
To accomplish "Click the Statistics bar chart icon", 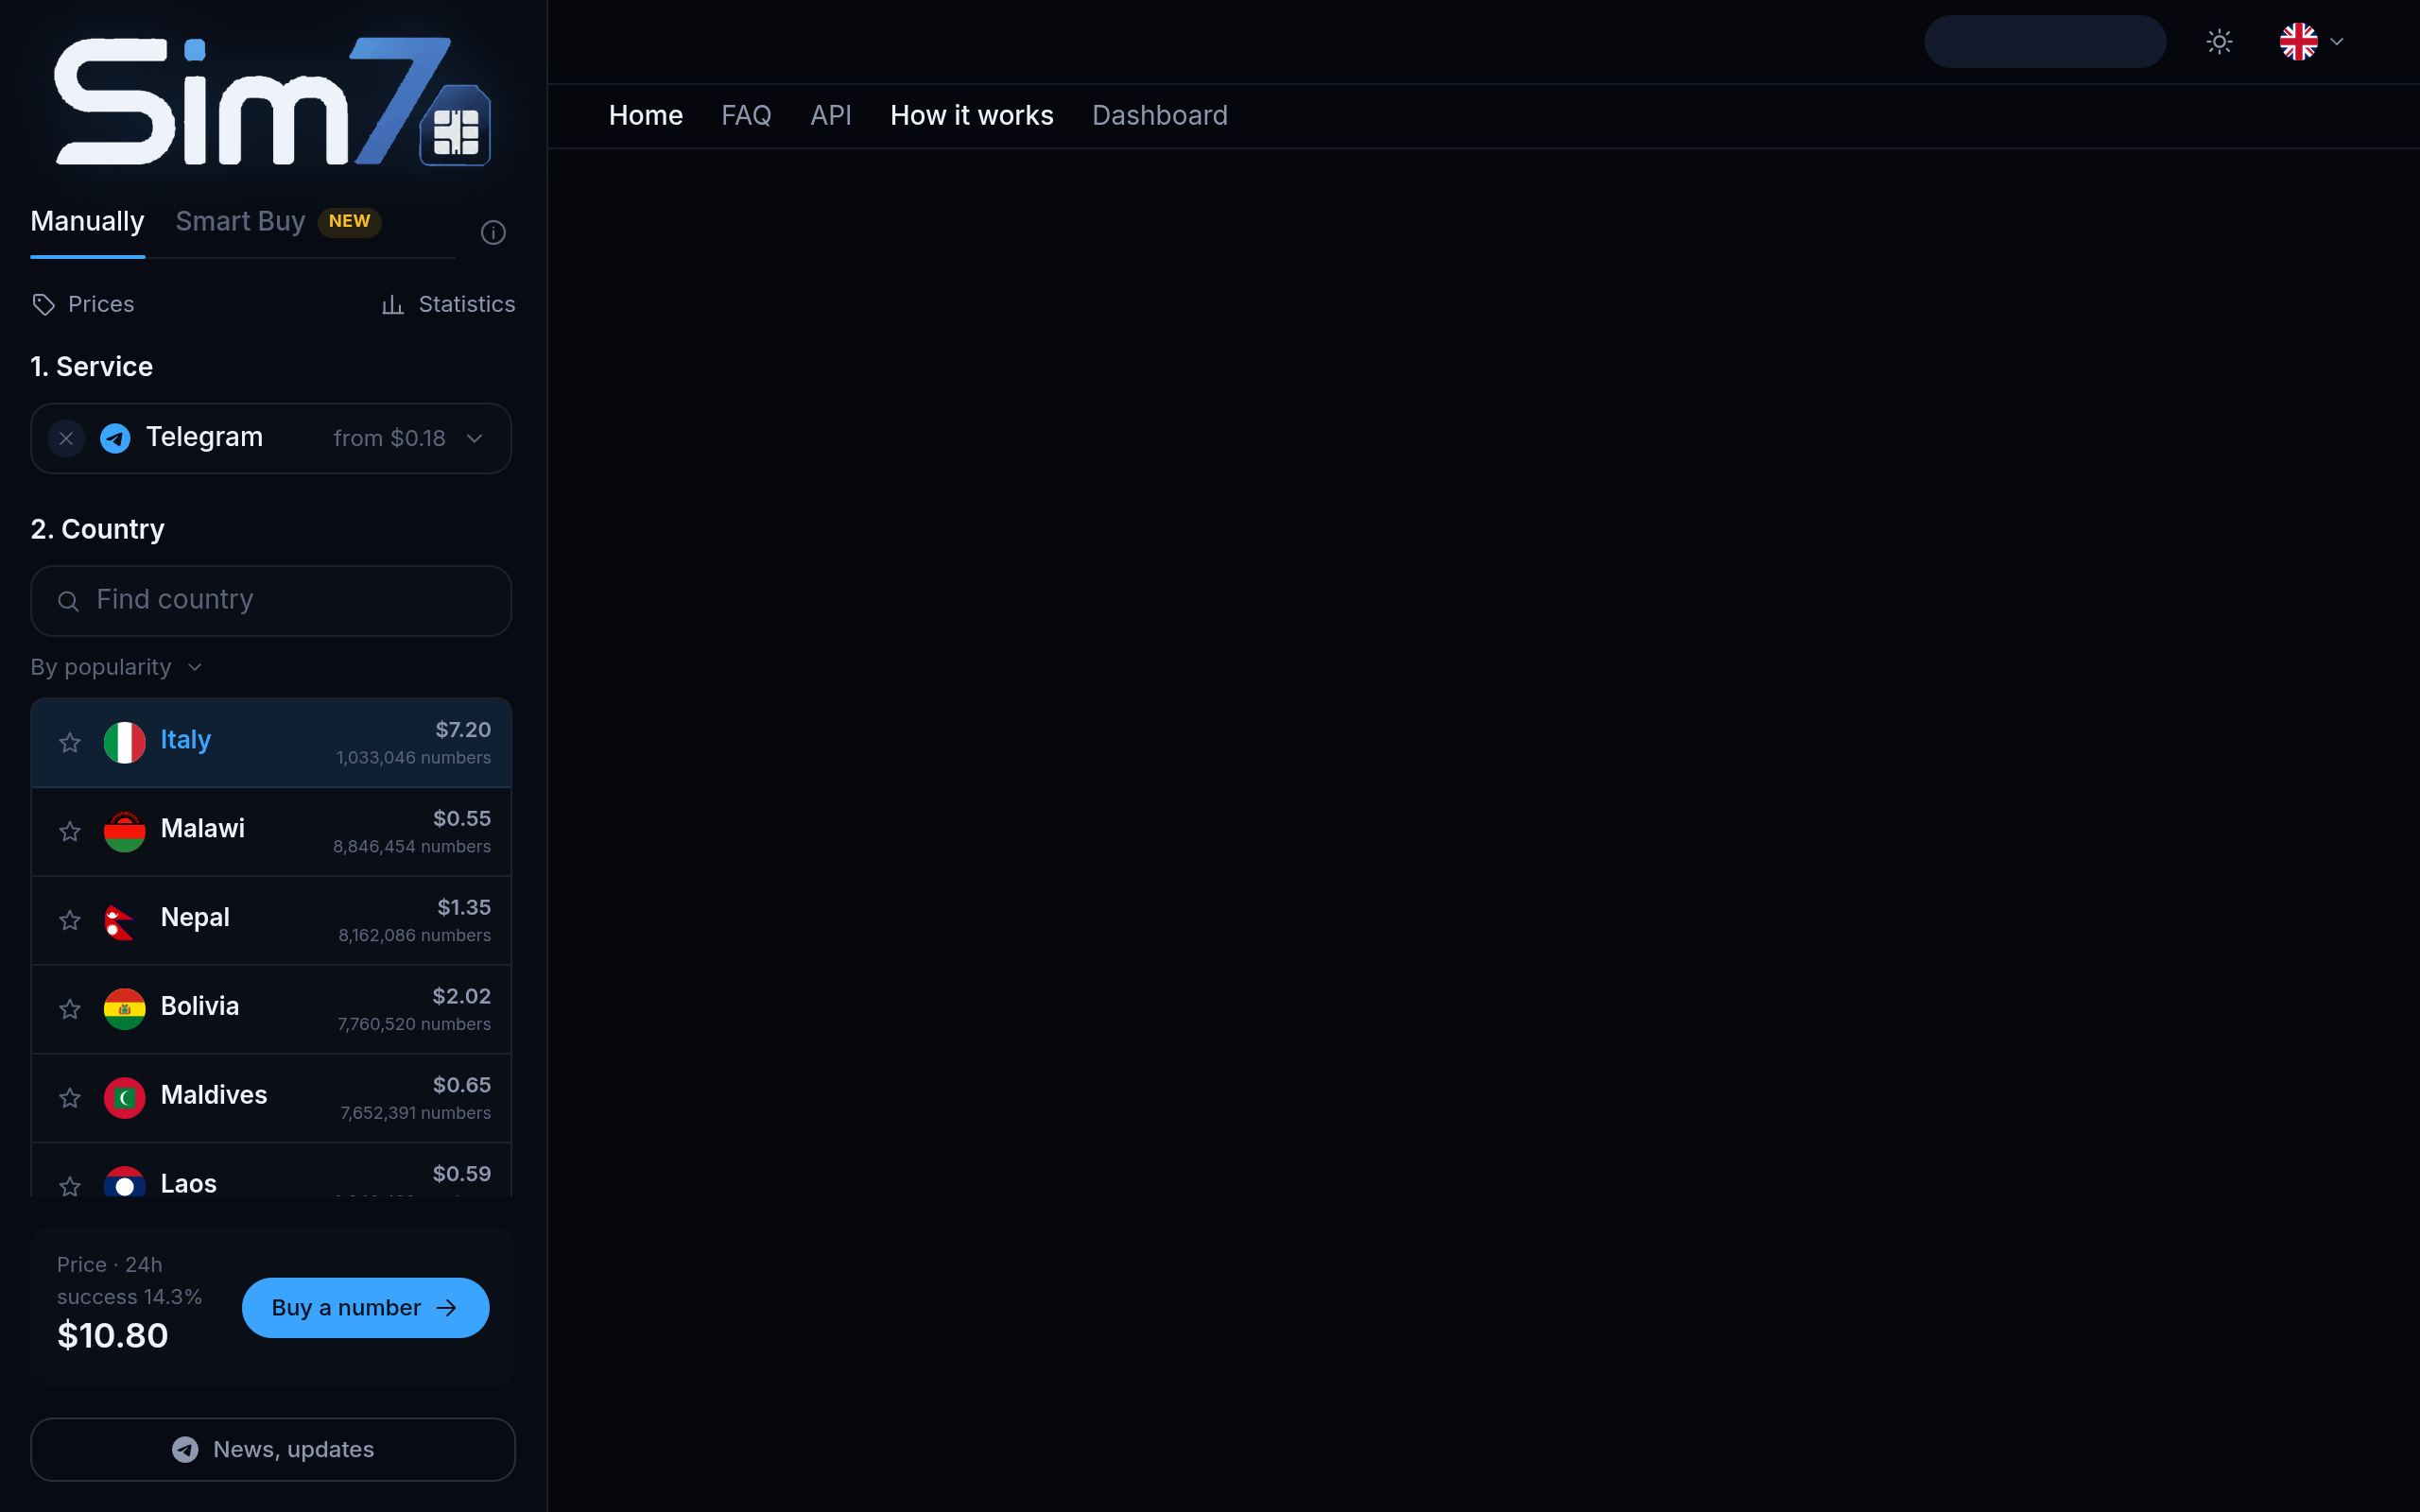I will 393,305.
